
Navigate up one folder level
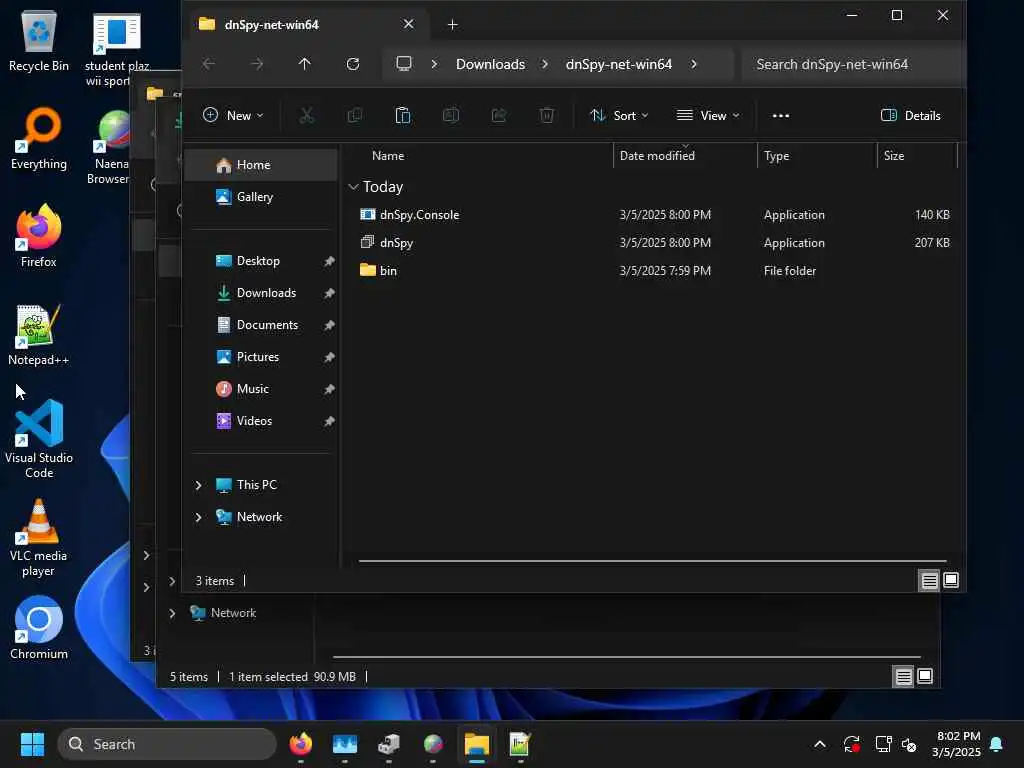coord(305,64)
